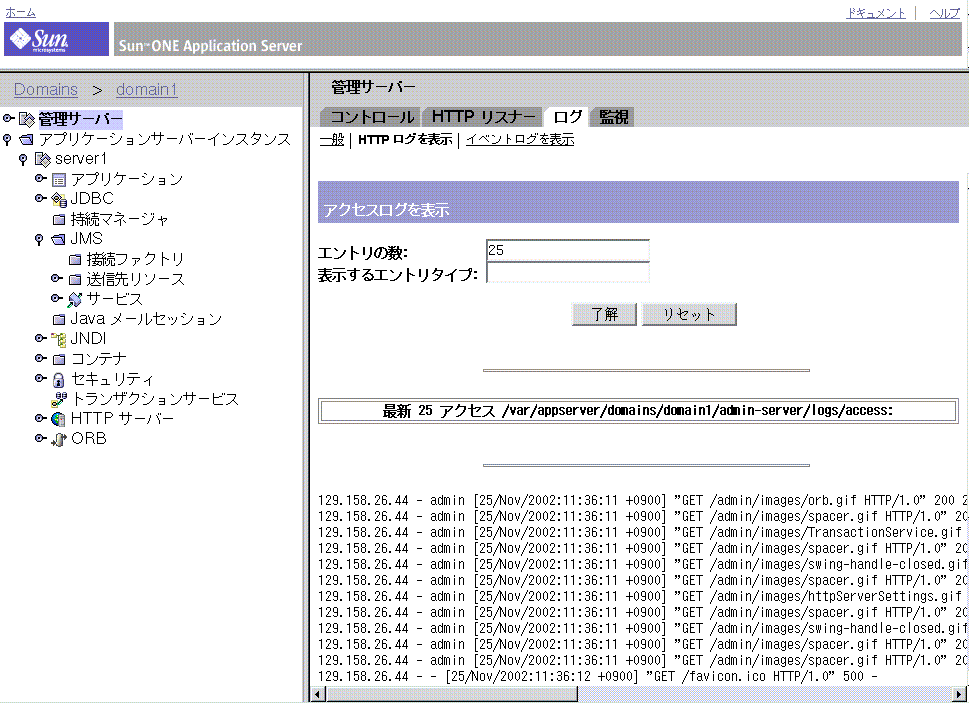The width and height of the screenshot is (969, 703).
Task: Collapse the JMS node handle
Action: click(x=39, y=240)
